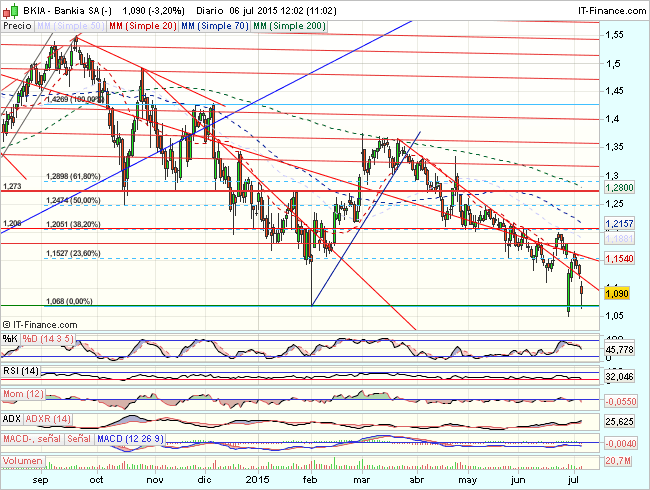Toggle the MM (Simple 70) legend
The image size is (650, 490).
[x=215, y=26]
